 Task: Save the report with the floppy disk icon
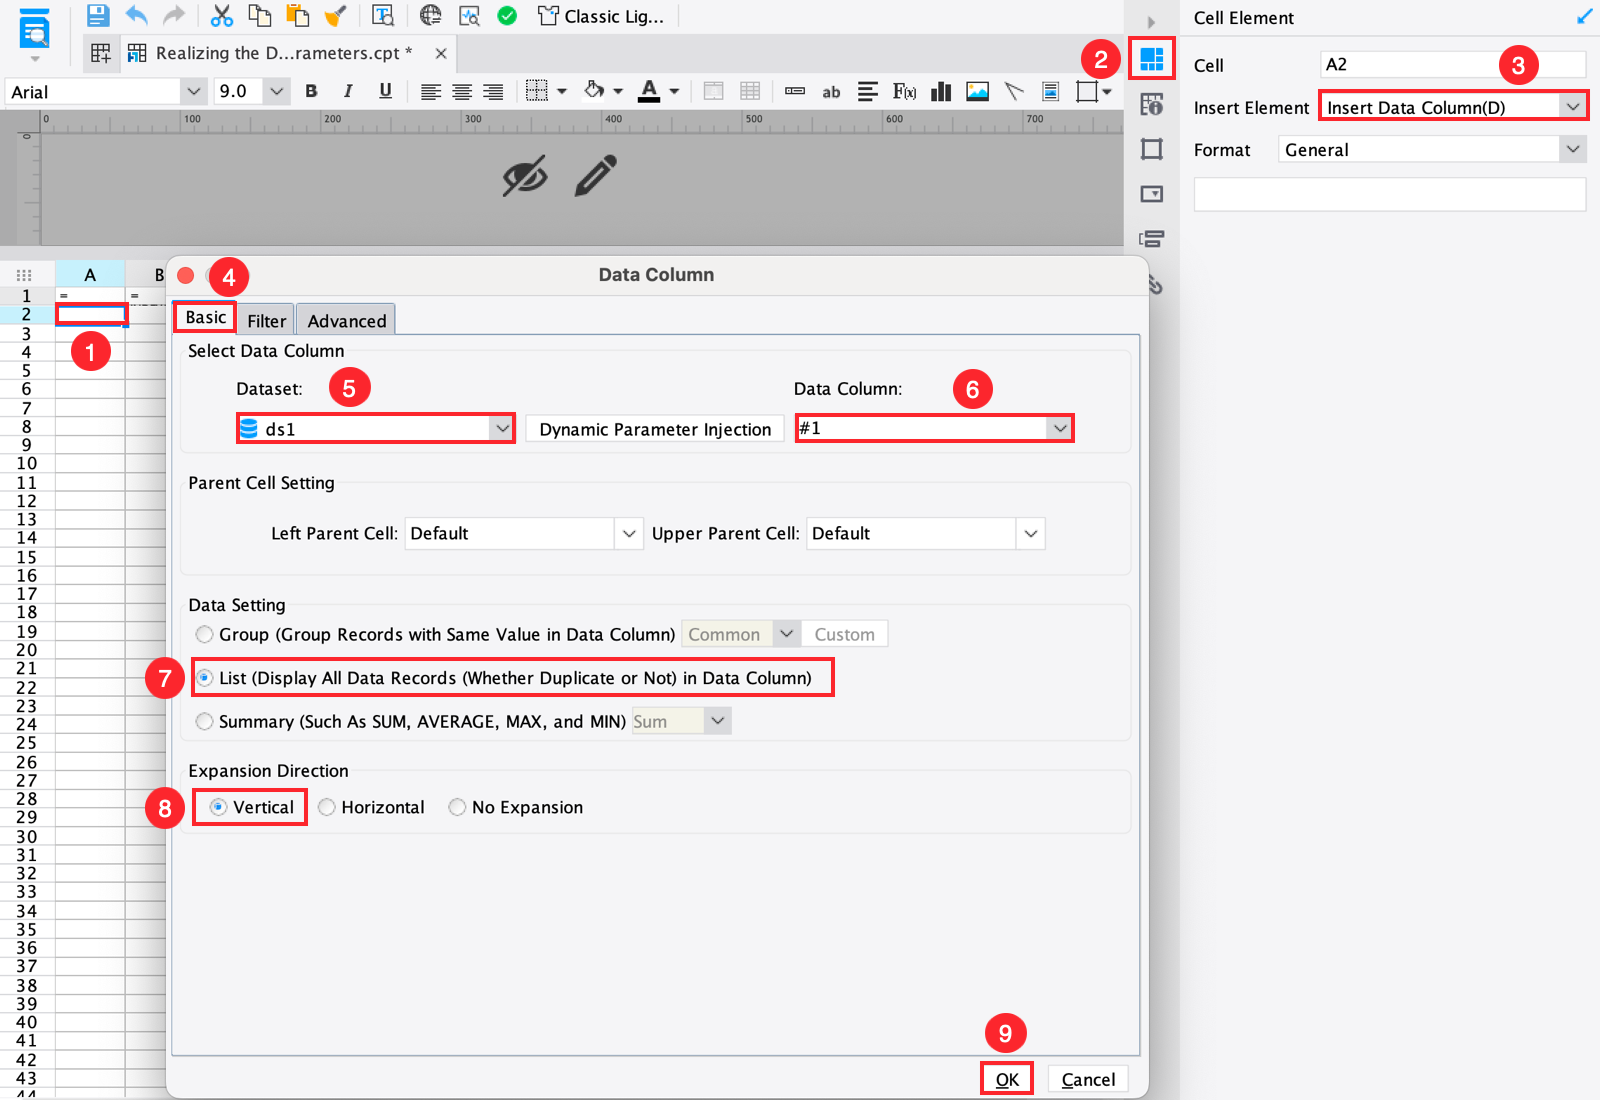97,15
